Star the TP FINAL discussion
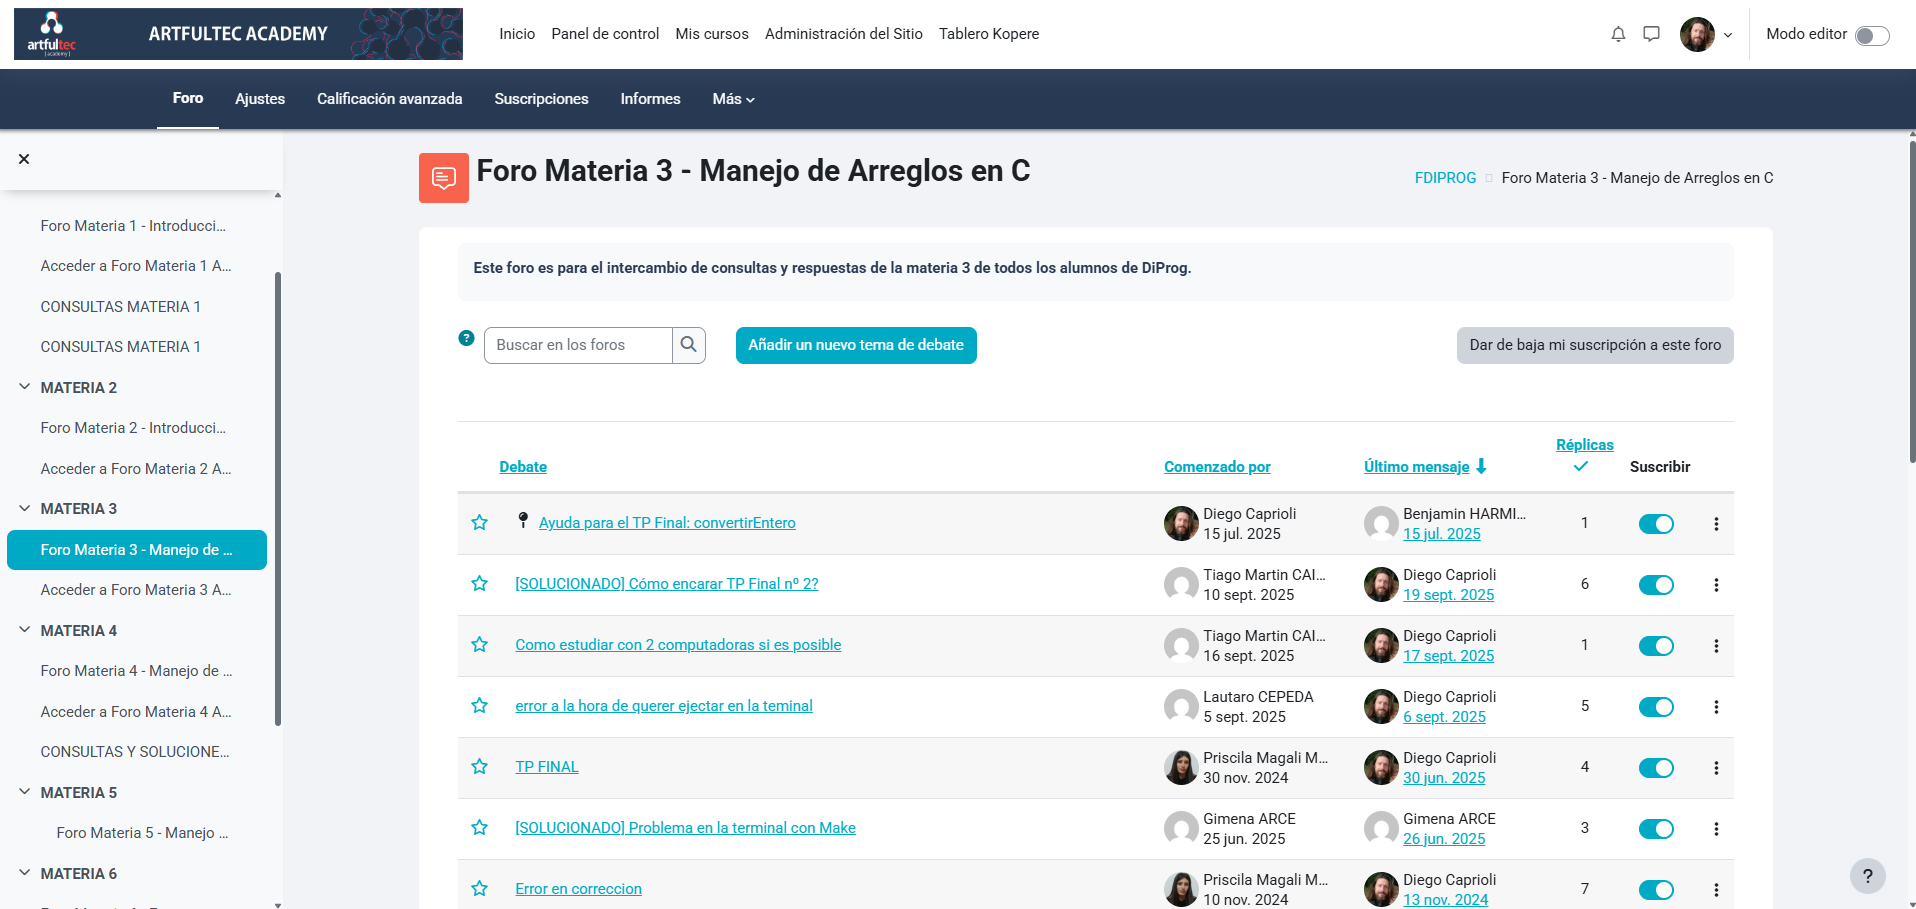Image resolution: width=1916 pixels, height=909 pixels. click(x=479, y=767)
